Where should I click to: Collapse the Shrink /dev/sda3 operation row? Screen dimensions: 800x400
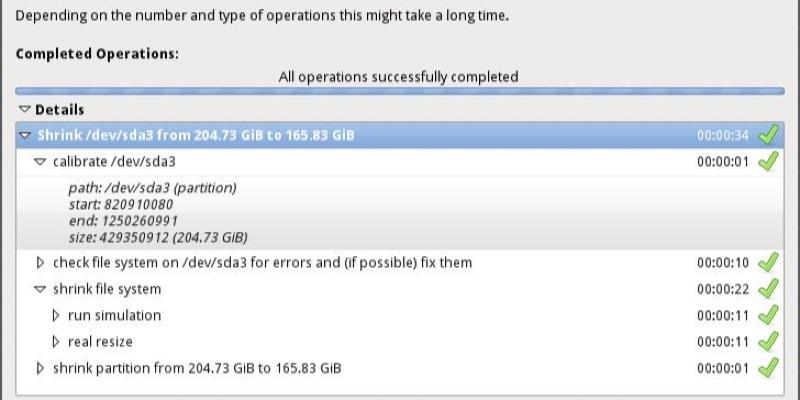tap(25, 135)
